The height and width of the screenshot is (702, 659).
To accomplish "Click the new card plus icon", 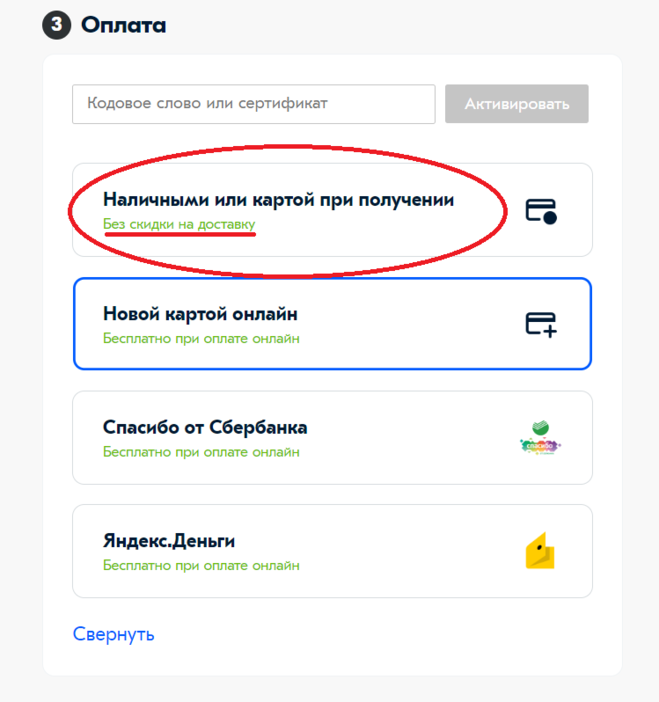I will [541, 325].
